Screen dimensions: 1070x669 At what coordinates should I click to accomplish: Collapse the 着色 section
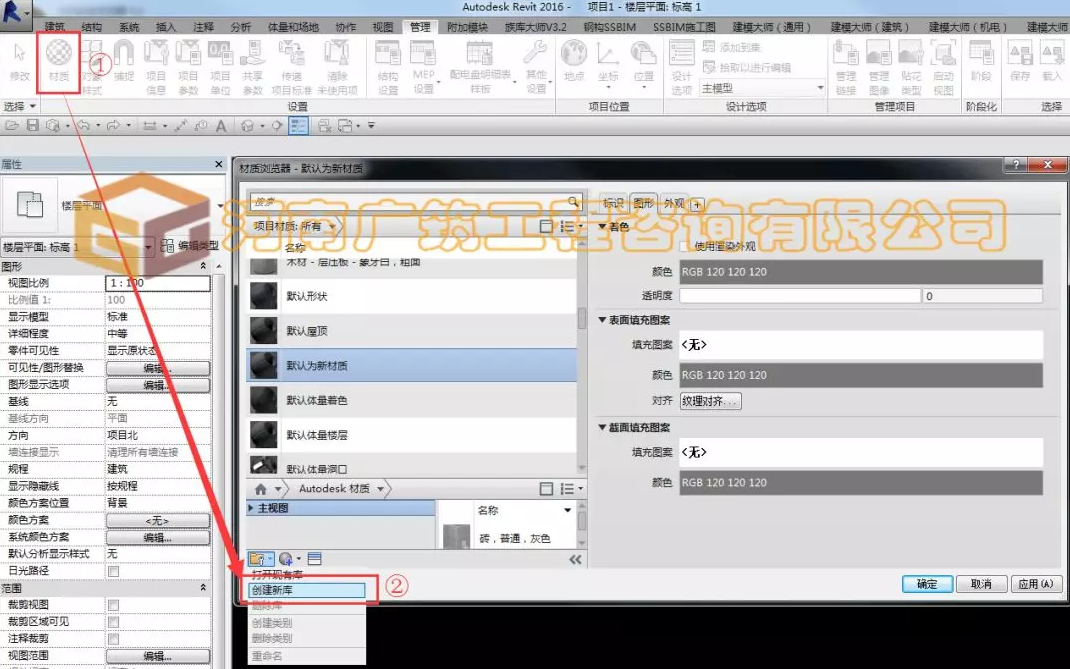tap(603, 226)
